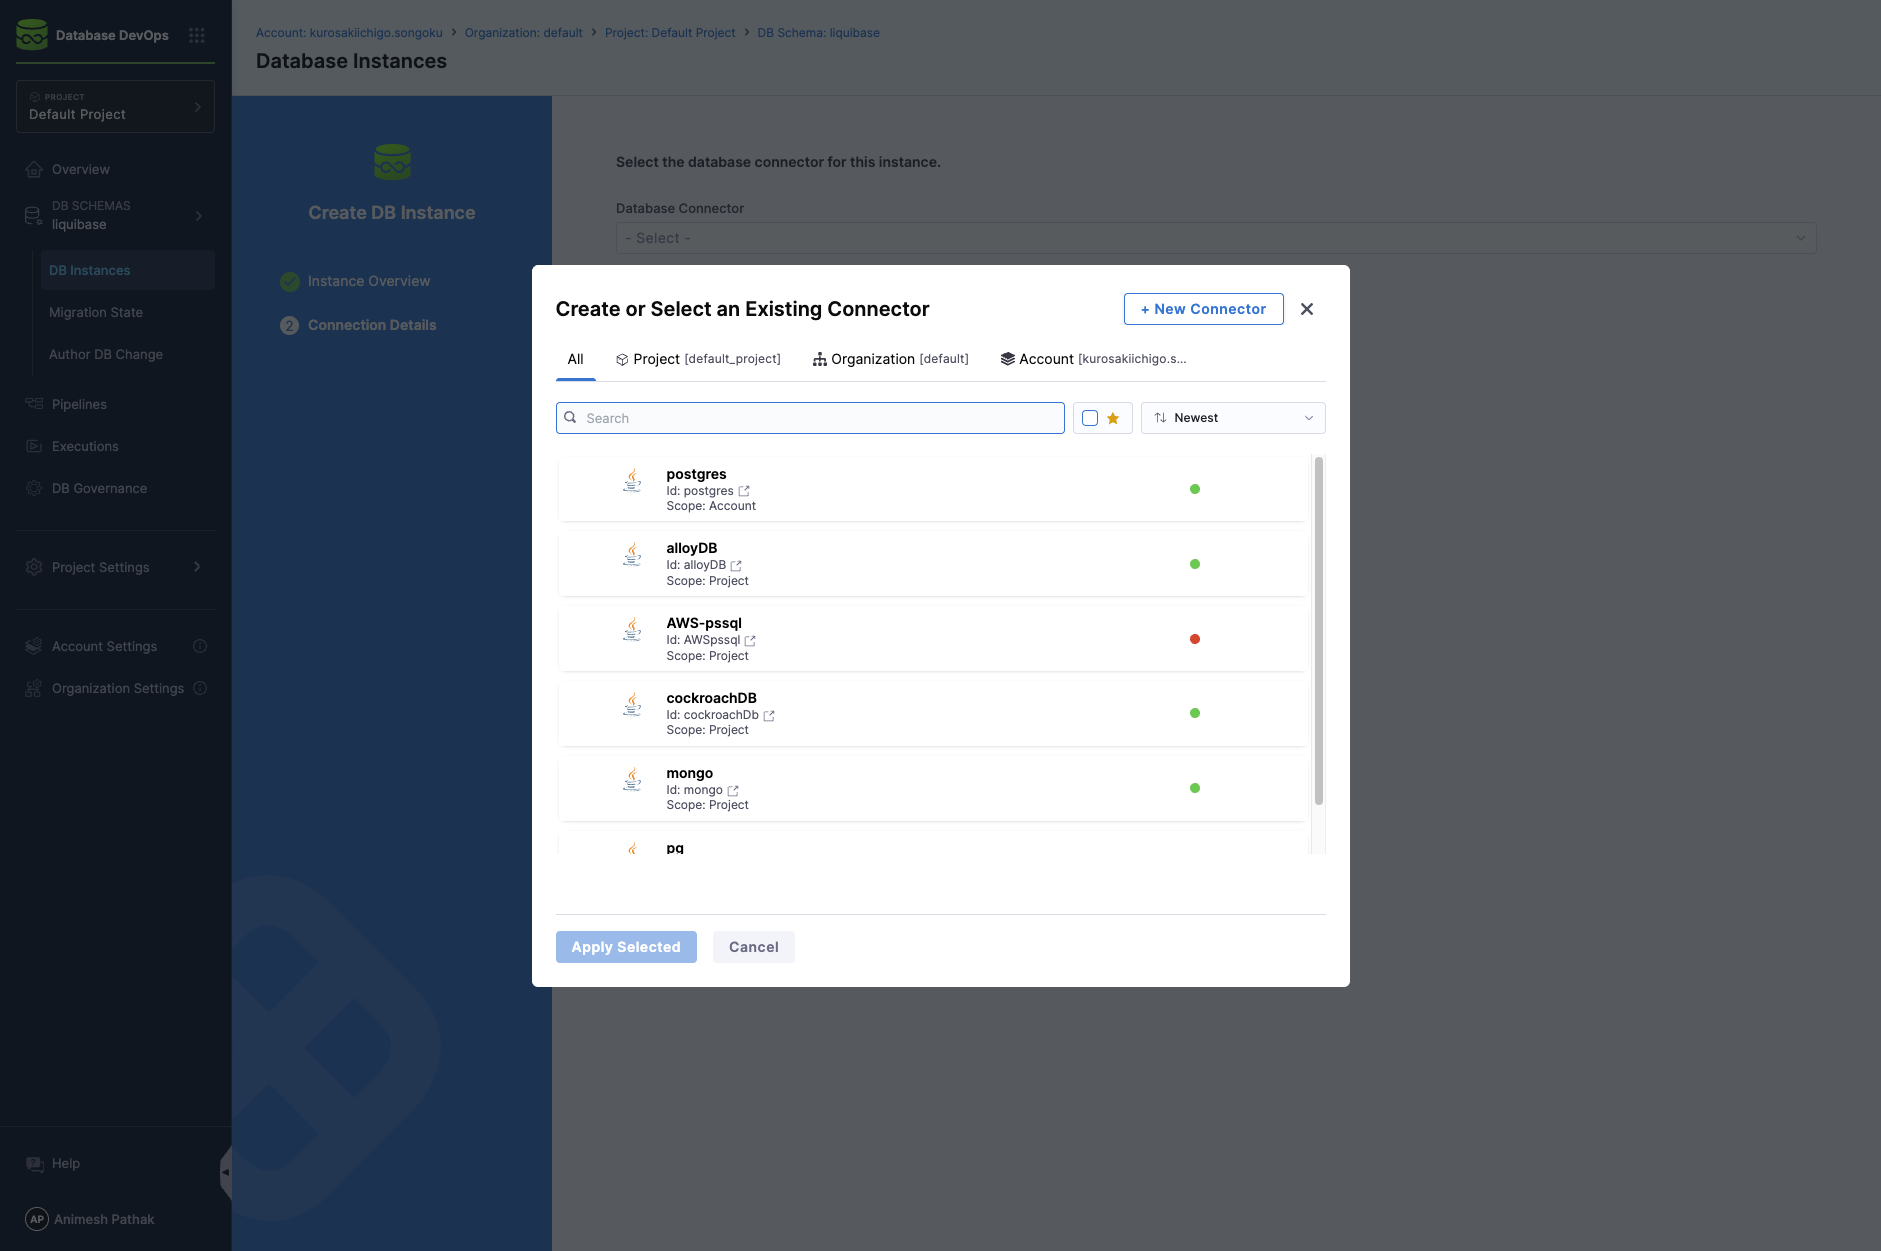This screenshot has height=1251, width=1881.
Task: Open the Newest sort dropdown
Action: coord(1233,418)
